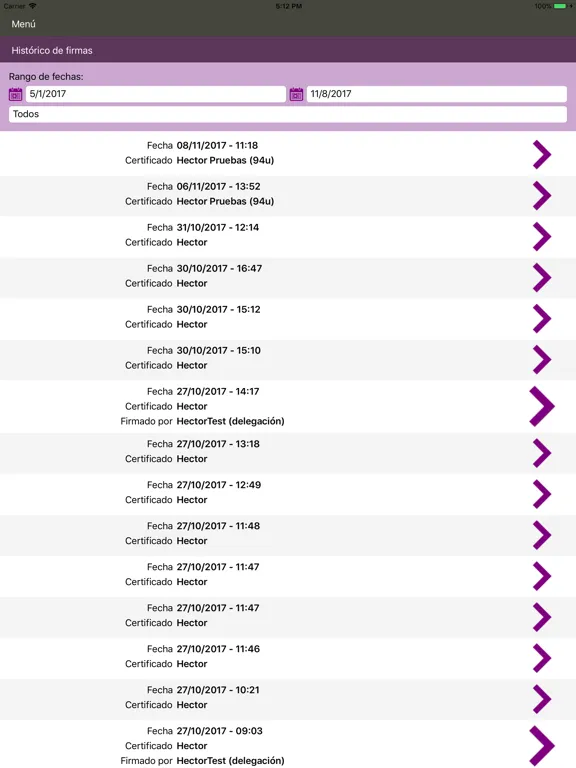This screenshot has height=768, width=576.
Task: Select date text 27/10/2017 - 11:46
Action: [x=218, y=649]
